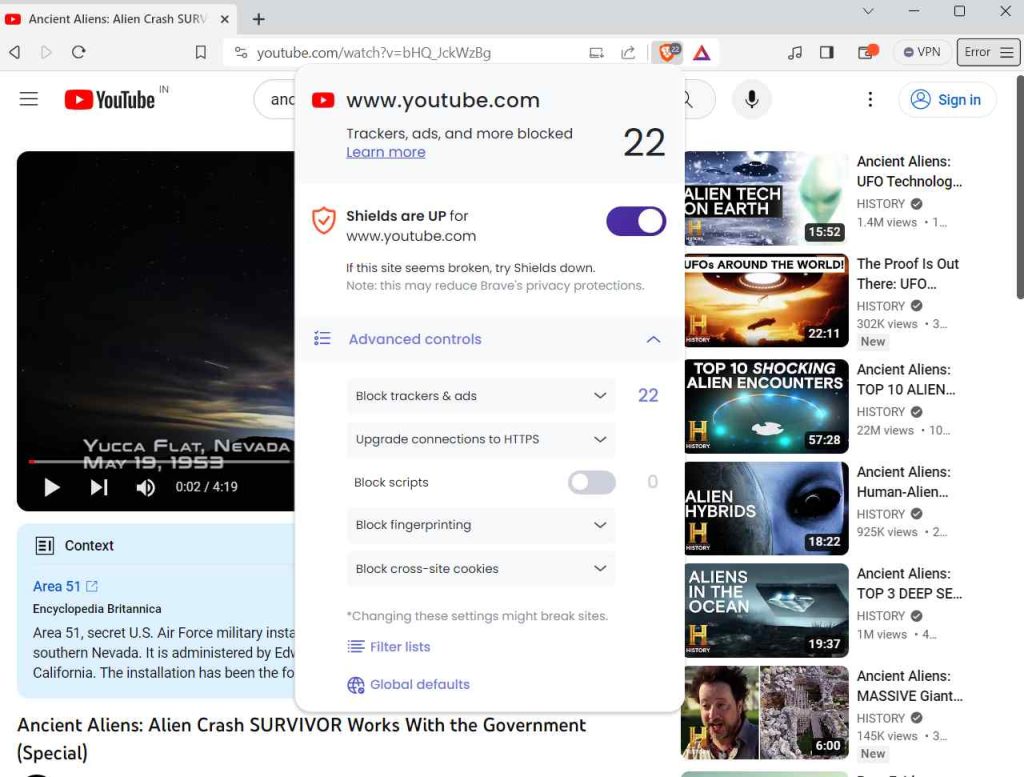This screenshot has width=1024, height=777.
Task: Open the Error browser menu button
Action: click(988, 52)
